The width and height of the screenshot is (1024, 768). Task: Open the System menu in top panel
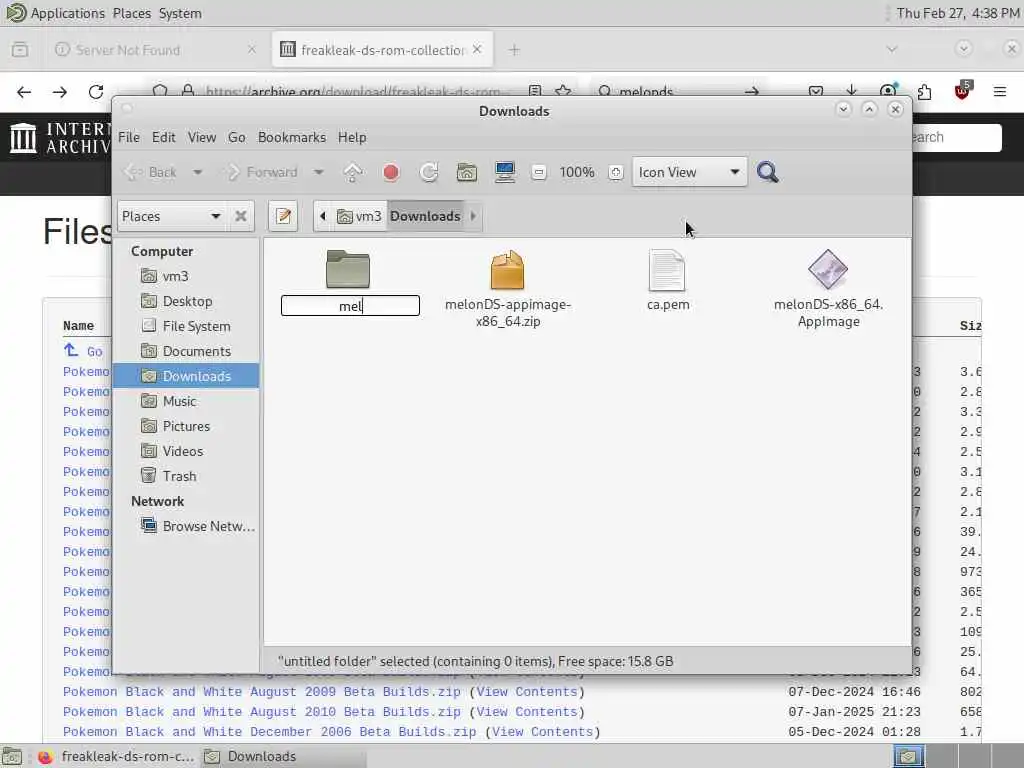coord(180,13)
